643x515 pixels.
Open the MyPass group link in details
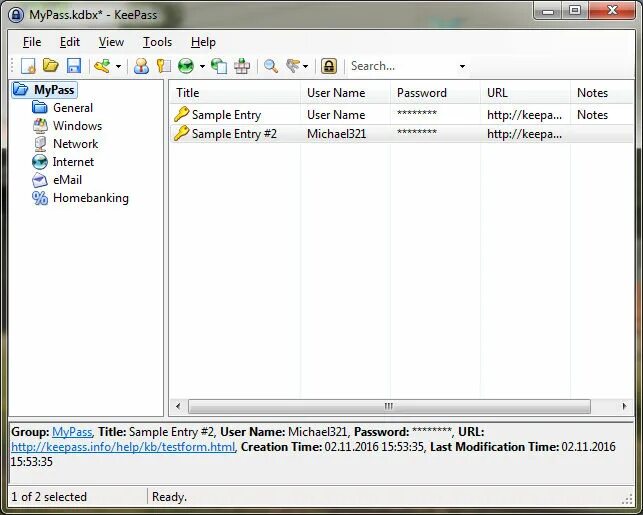[72, 432]
